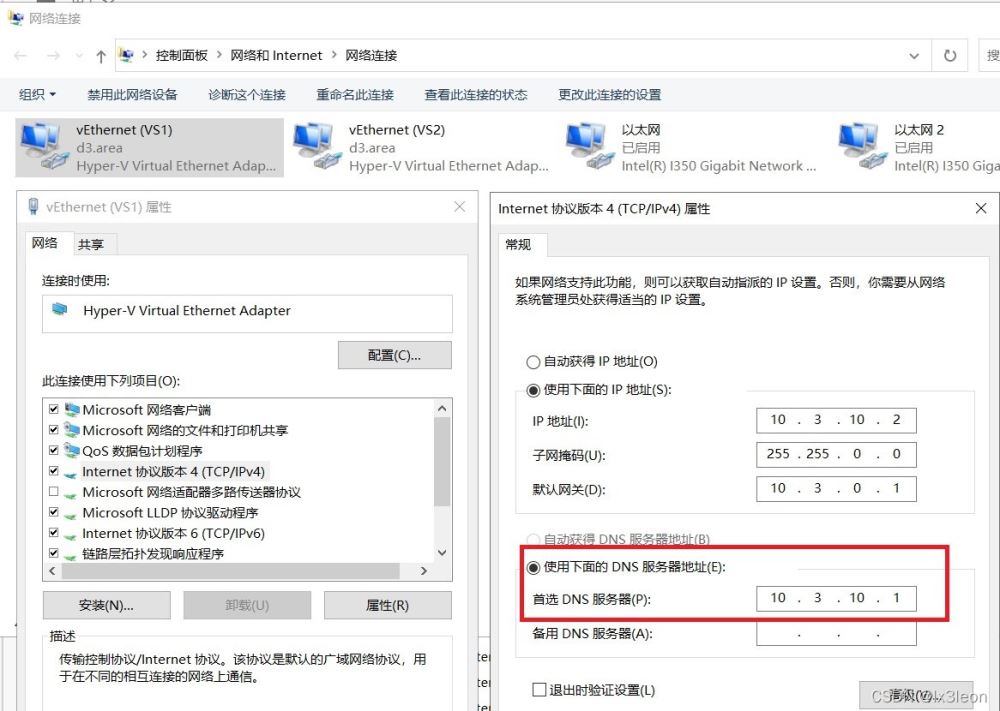Select the 以太网 adapter icon
Image resolution: width=1000 pixels, height=711 pixels.
(x=590, y=146)
